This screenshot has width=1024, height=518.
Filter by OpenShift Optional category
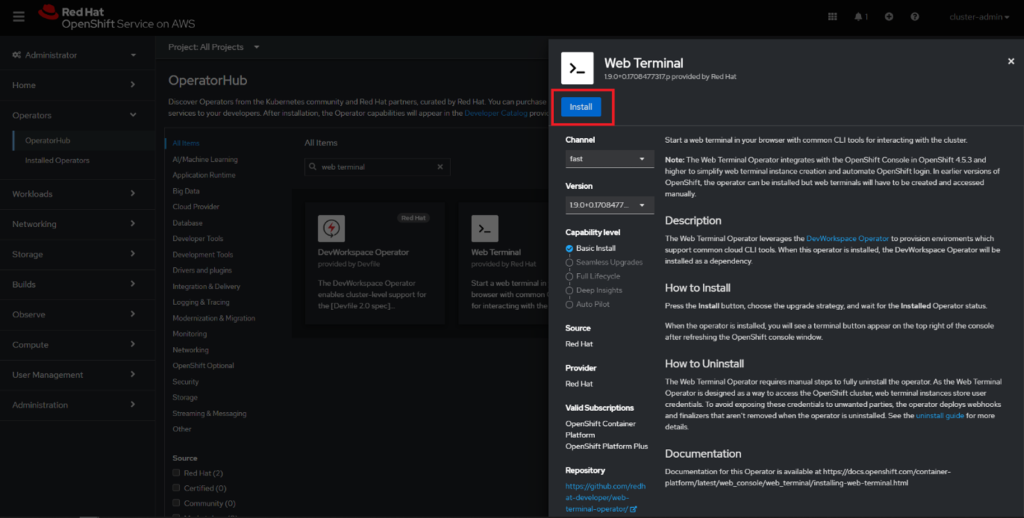click(x=203, y=366)
